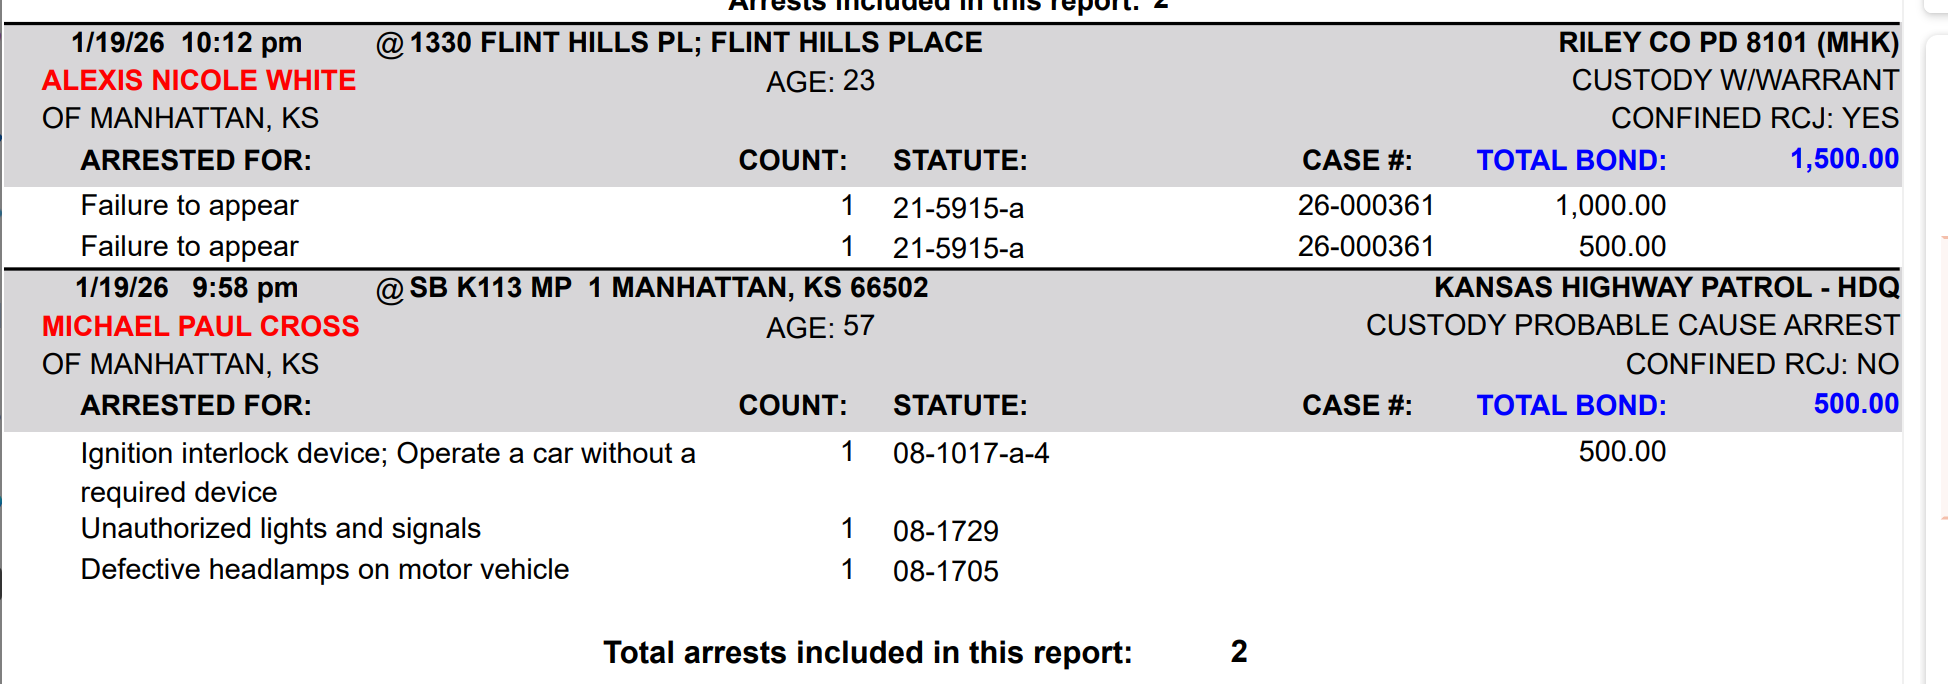Click the bottom Total arrests included in this report line
Image resolution: width=1948 pixels, height=684 pixels.
click(867, 652)
